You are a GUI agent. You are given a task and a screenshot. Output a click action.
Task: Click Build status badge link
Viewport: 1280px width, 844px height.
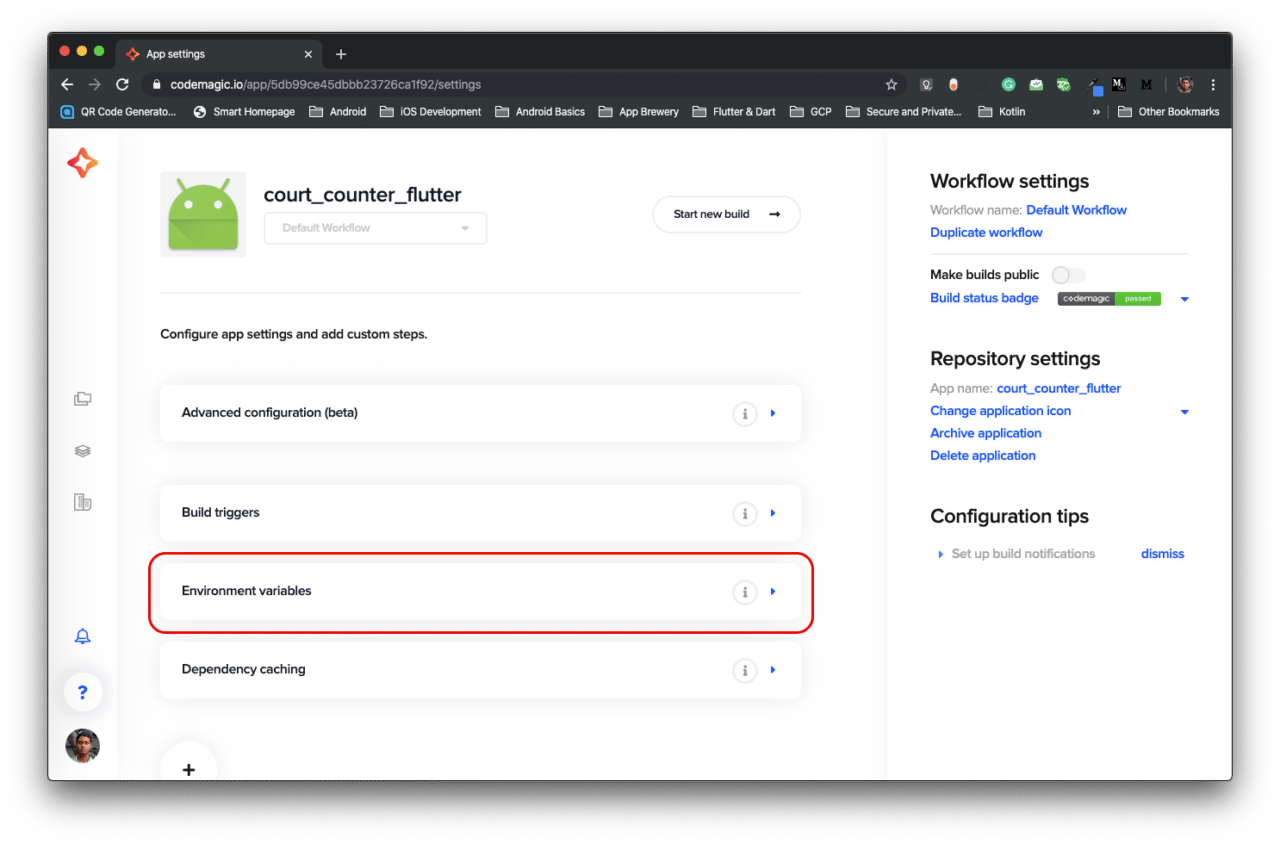[984, 298]
